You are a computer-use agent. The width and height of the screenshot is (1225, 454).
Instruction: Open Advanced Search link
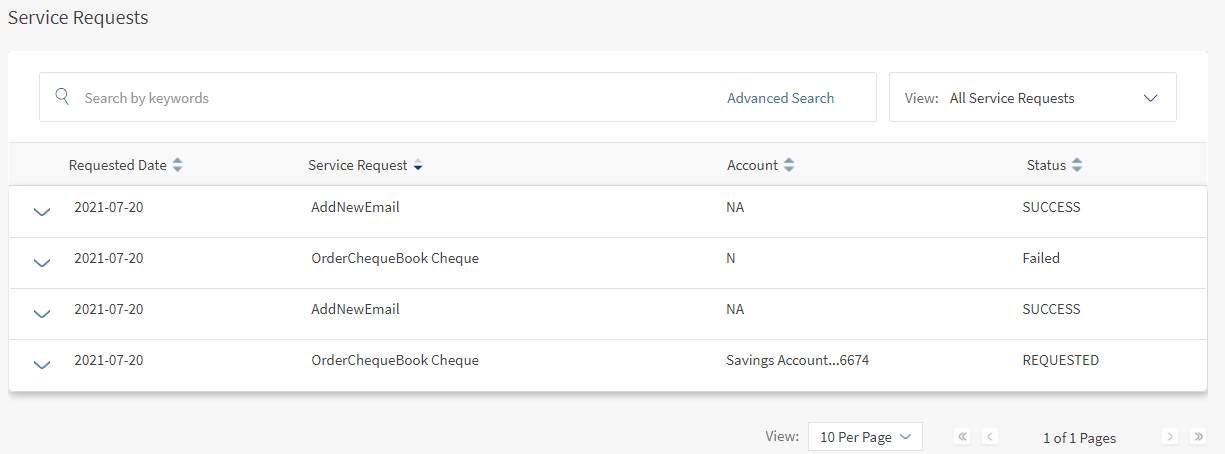pyautogui.click(x=780, y=98)
